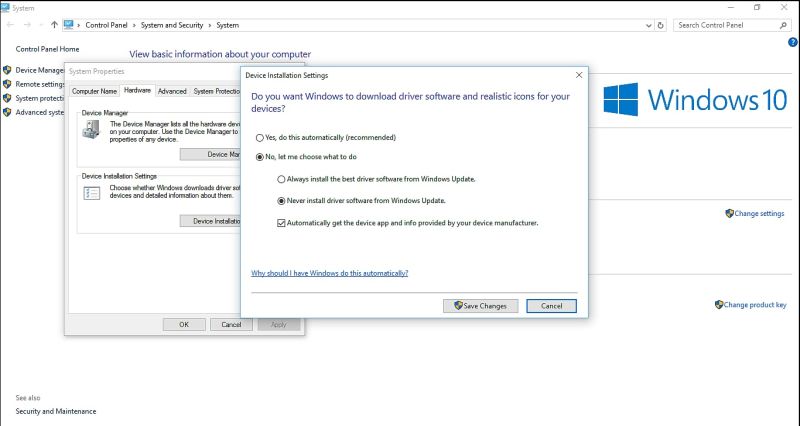Open Device Manager from the sidebar
This screenshot has height=426, width=800.
click(40, 70)
